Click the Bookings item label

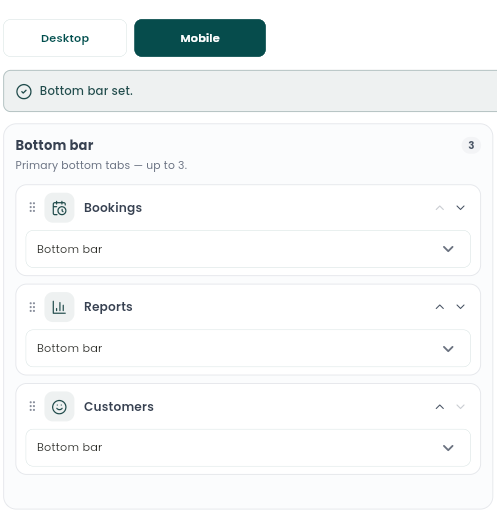(113, 208)
